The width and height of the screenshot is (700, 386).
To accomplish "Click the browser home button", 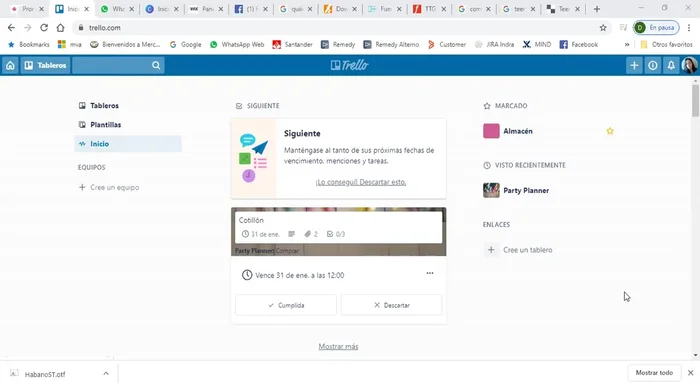I will pos(60,28).
